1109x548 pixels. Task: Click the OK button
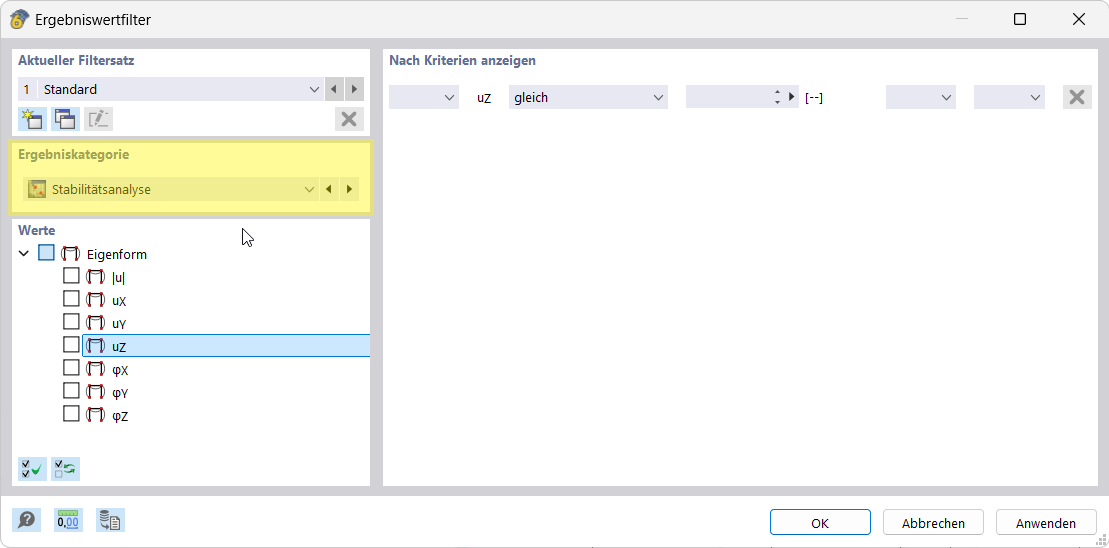click(820, 522)
